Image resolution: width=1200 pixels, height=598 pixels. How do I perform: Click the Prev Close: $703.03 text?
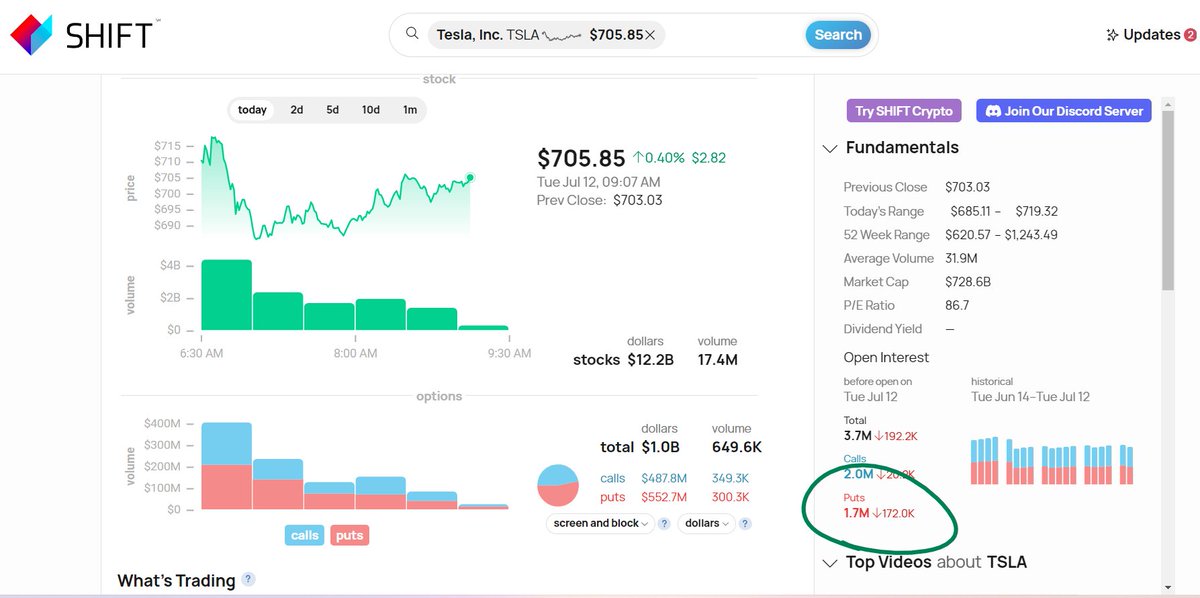tap(599, 200)
